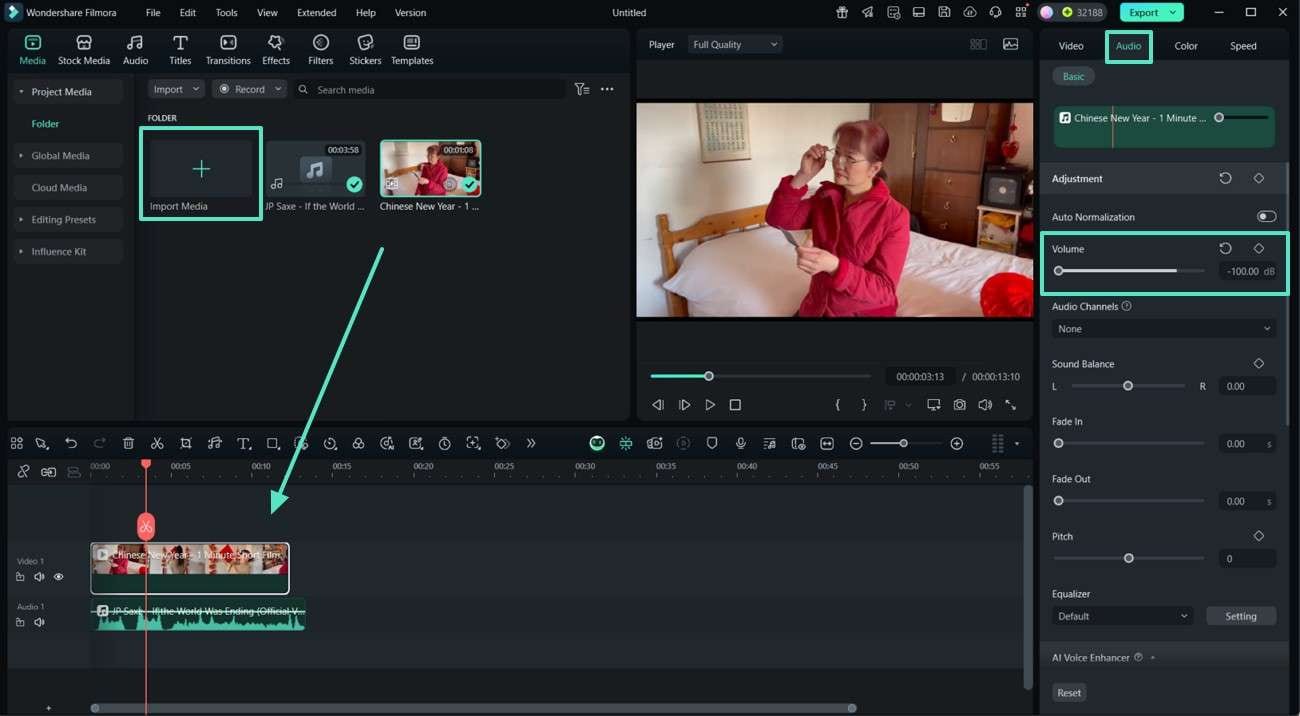Open the Effects tab
Image resolution: width=1300 pixels, height=716 pixels.
(276, 50)
